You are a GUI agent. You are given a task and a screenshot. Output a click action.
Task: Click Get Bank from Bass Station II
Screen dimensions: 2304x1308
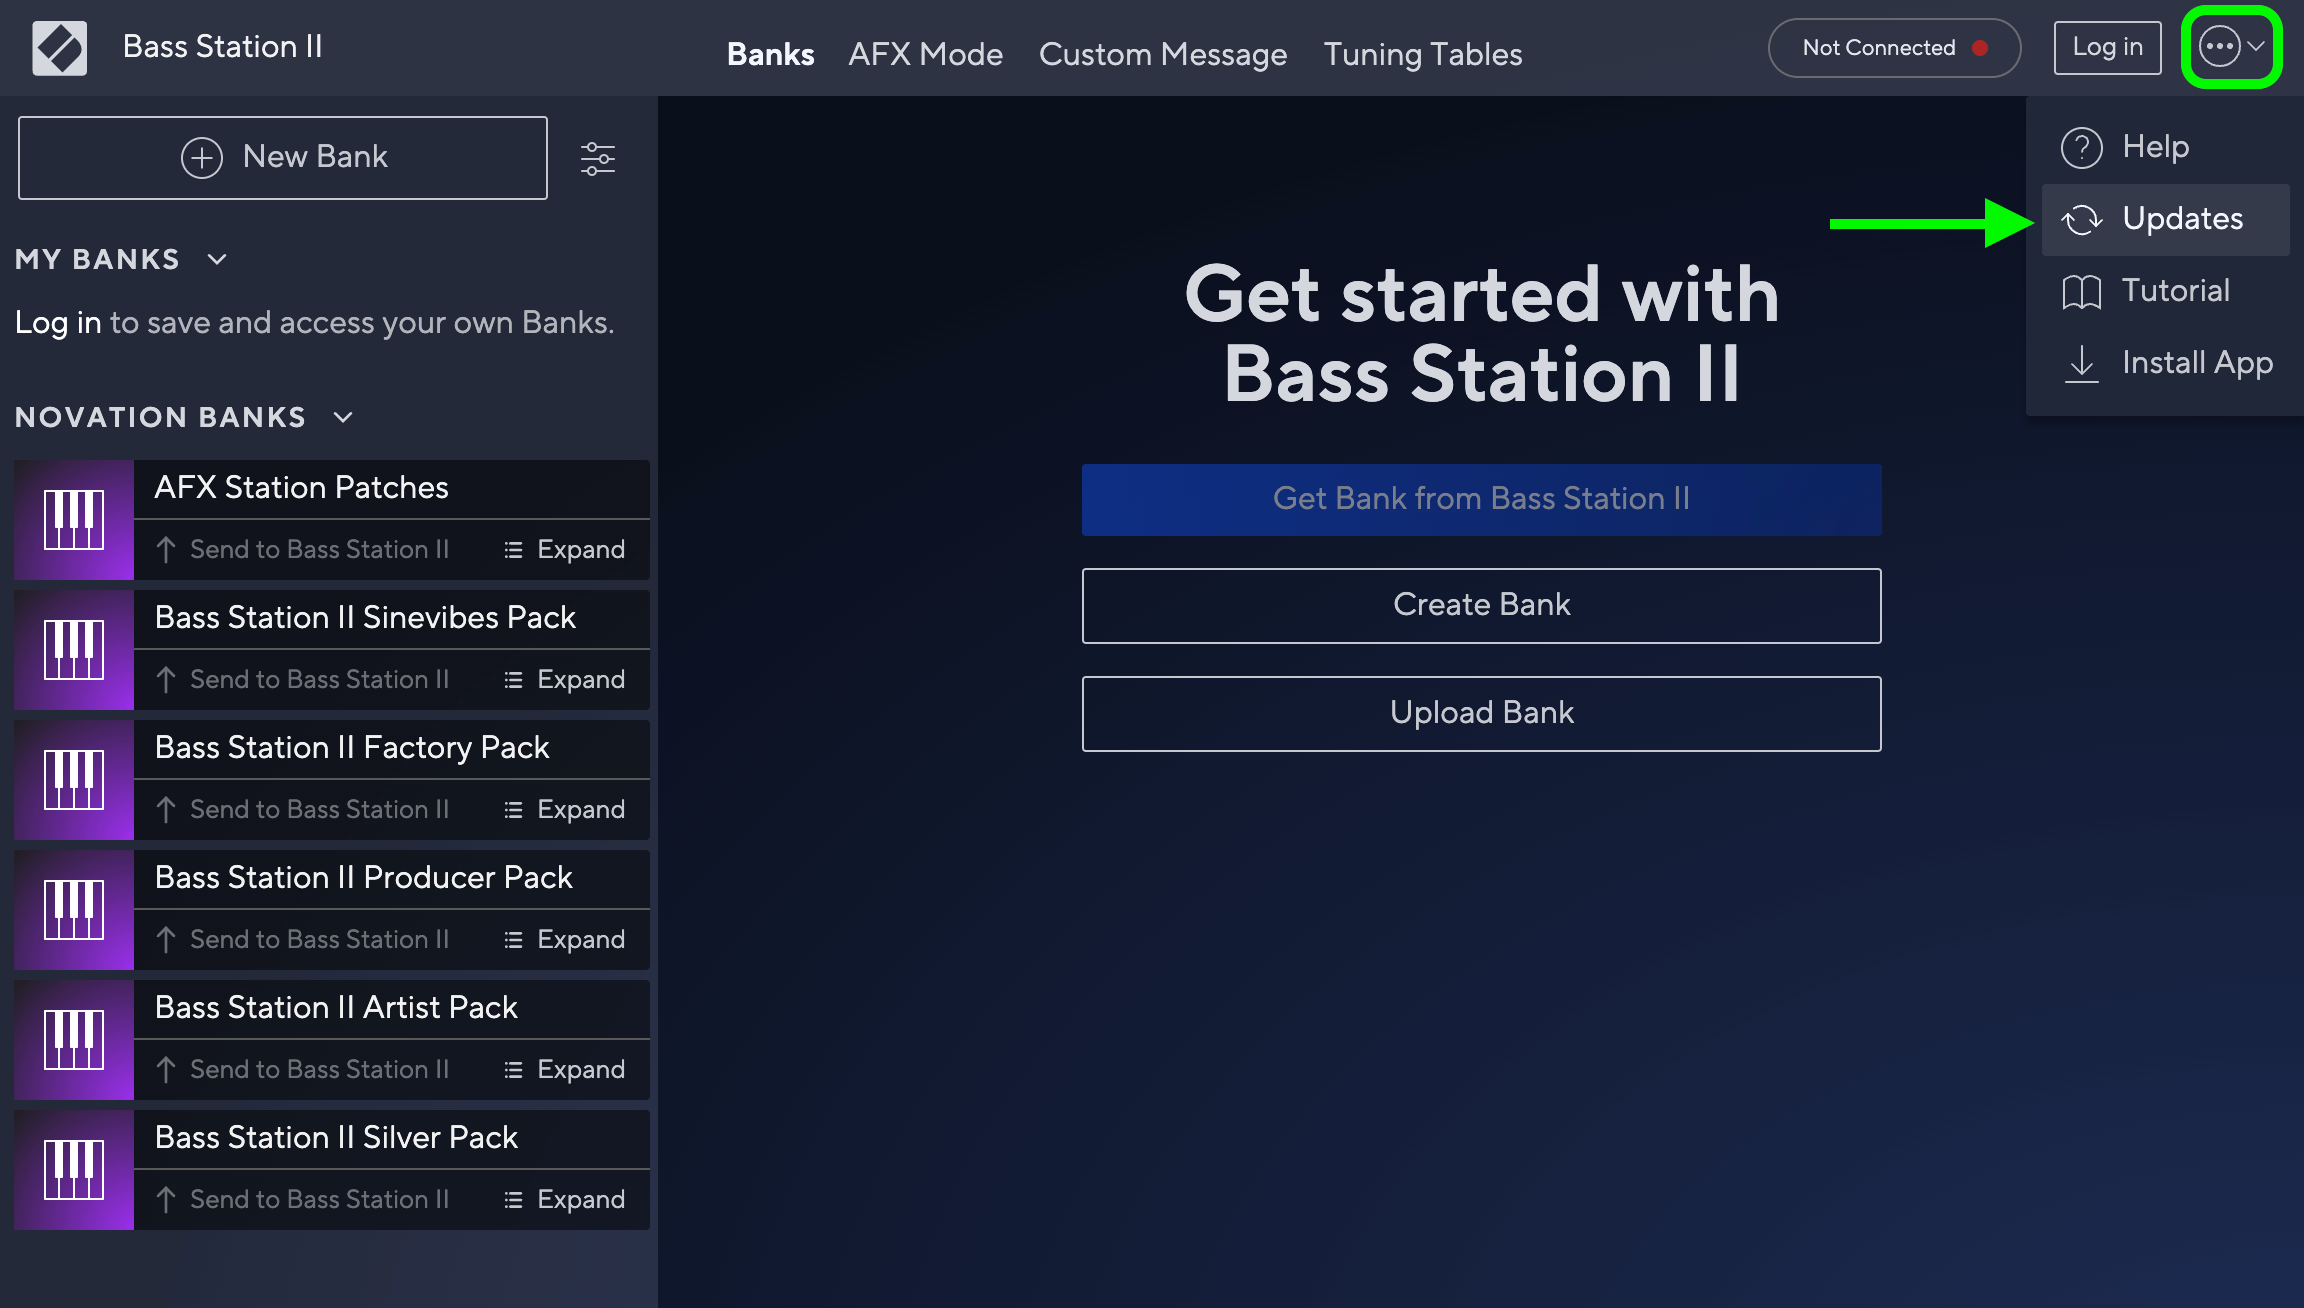1481,499
